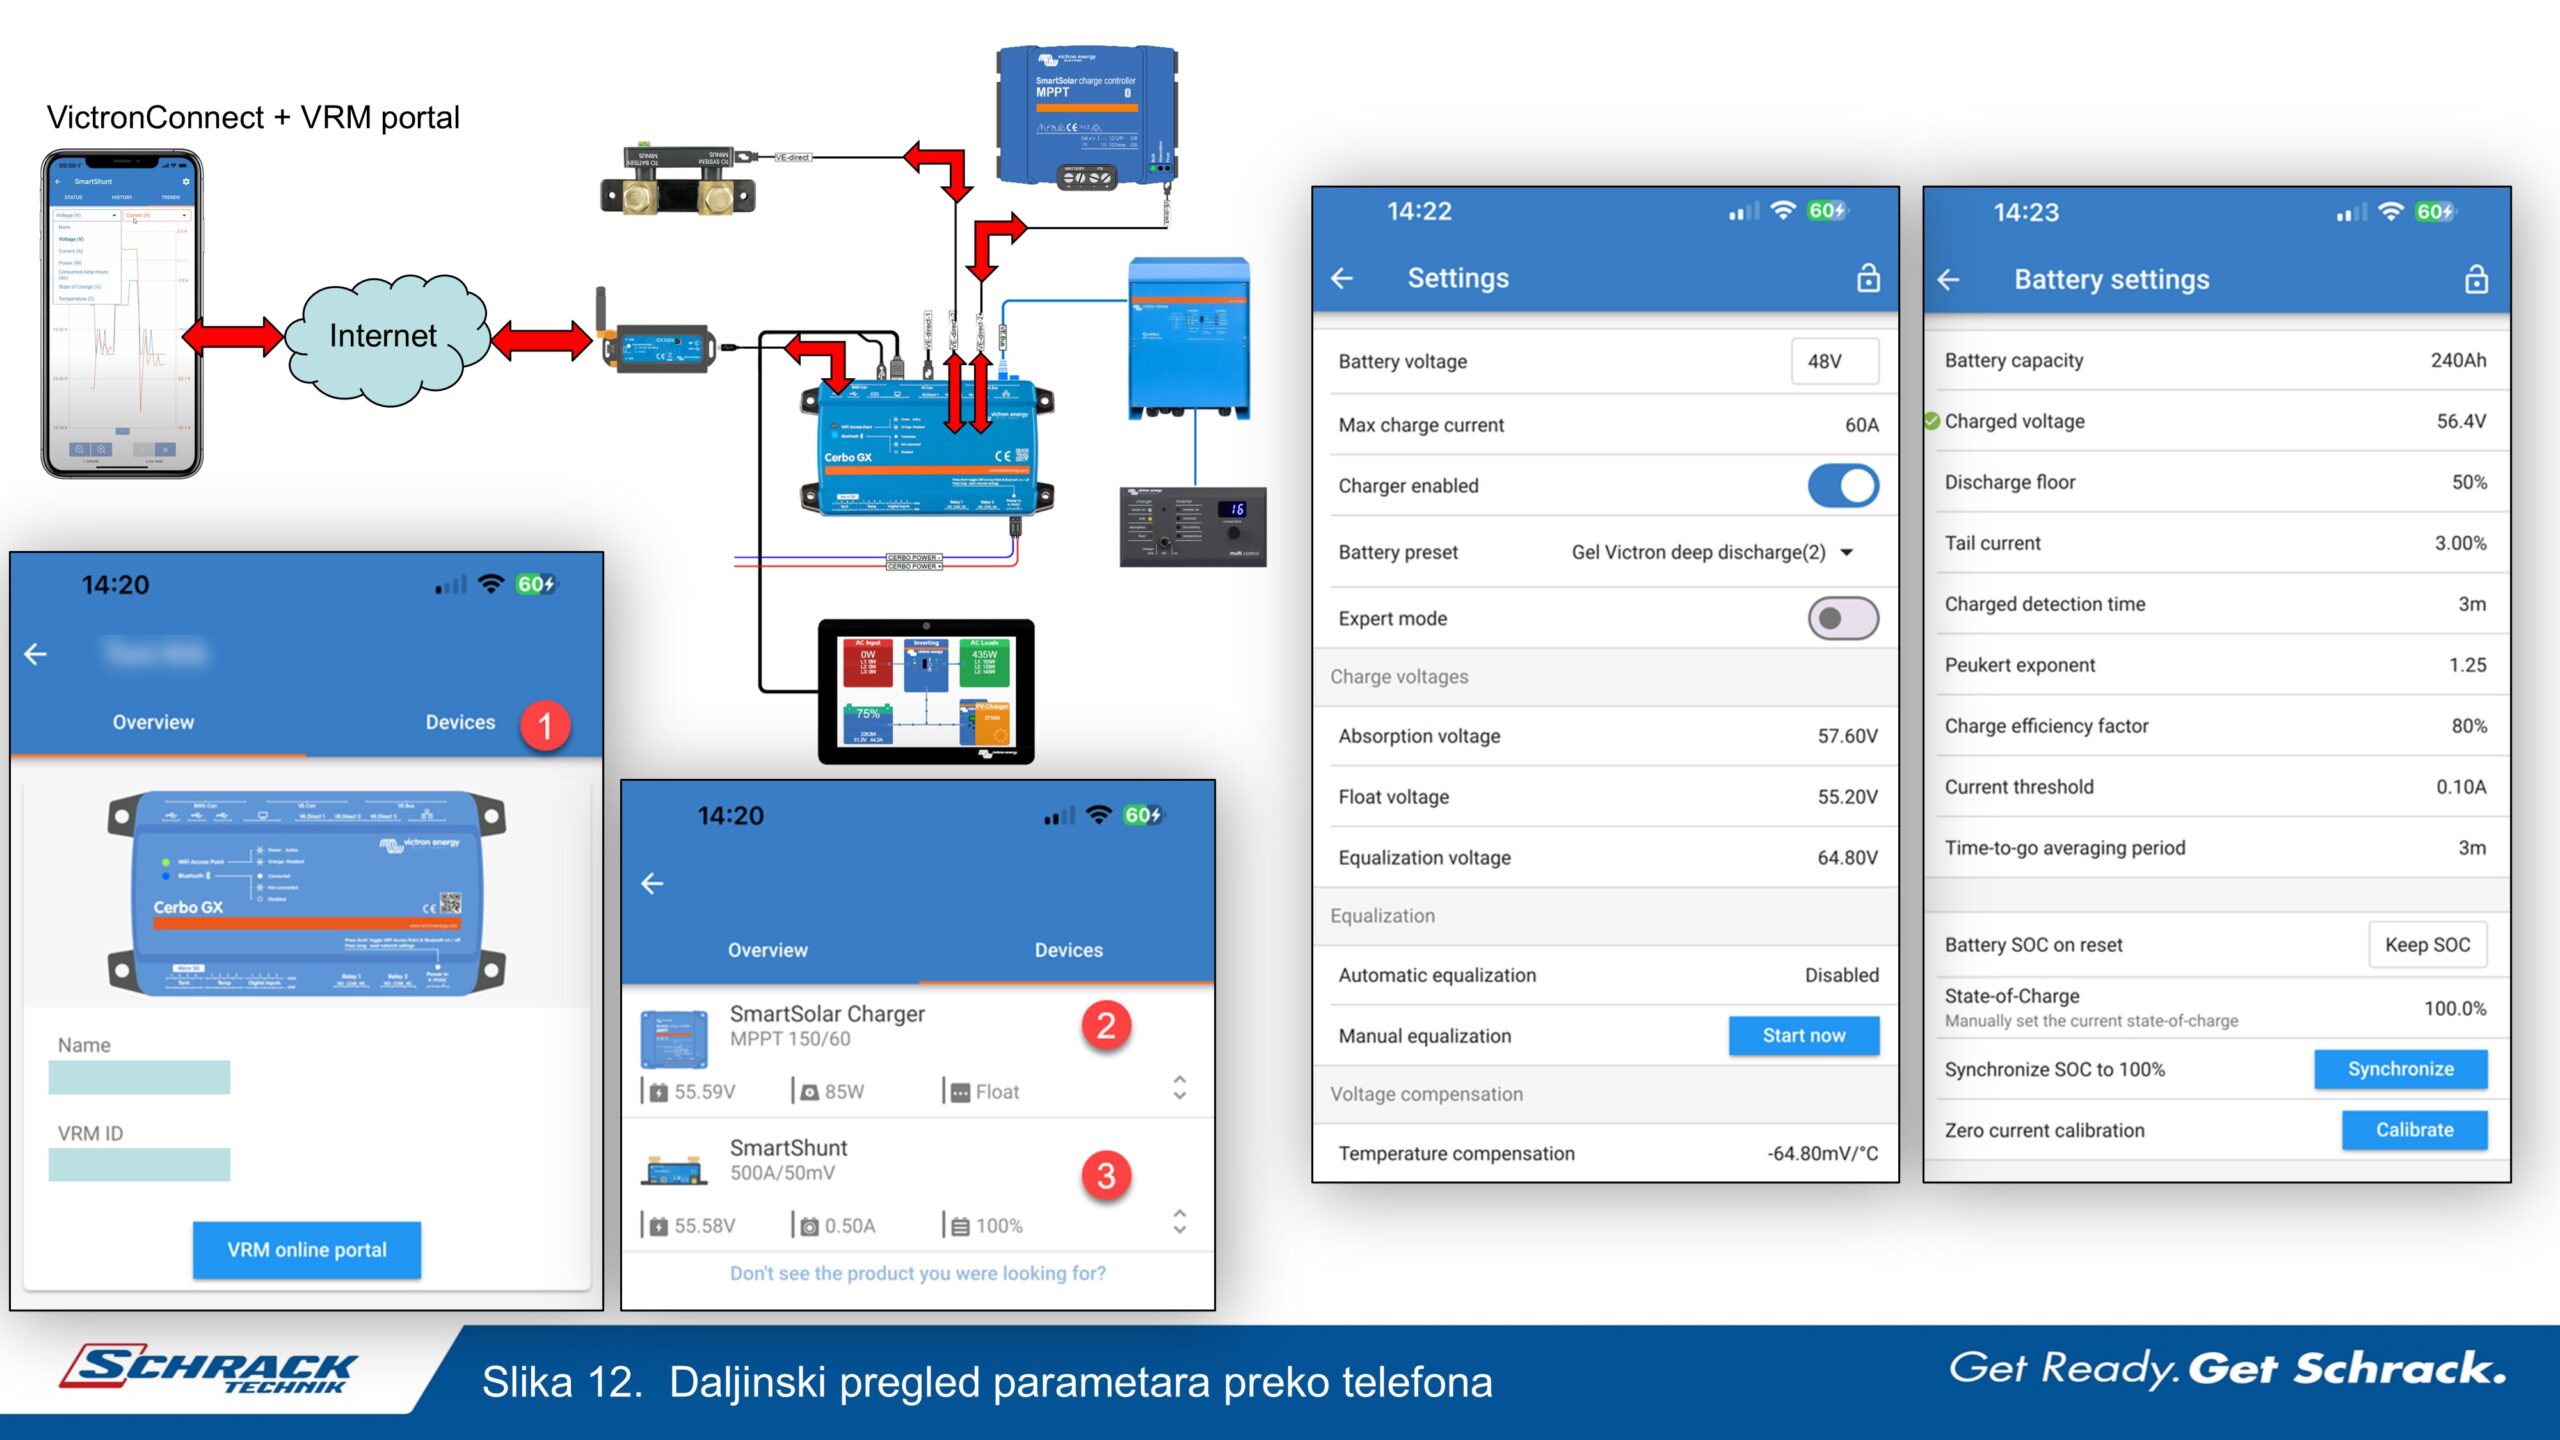The width and height of the screenshot is (2560, 1440).
Task: Click the Keep SOC option field
Action: click(2427, 944)
